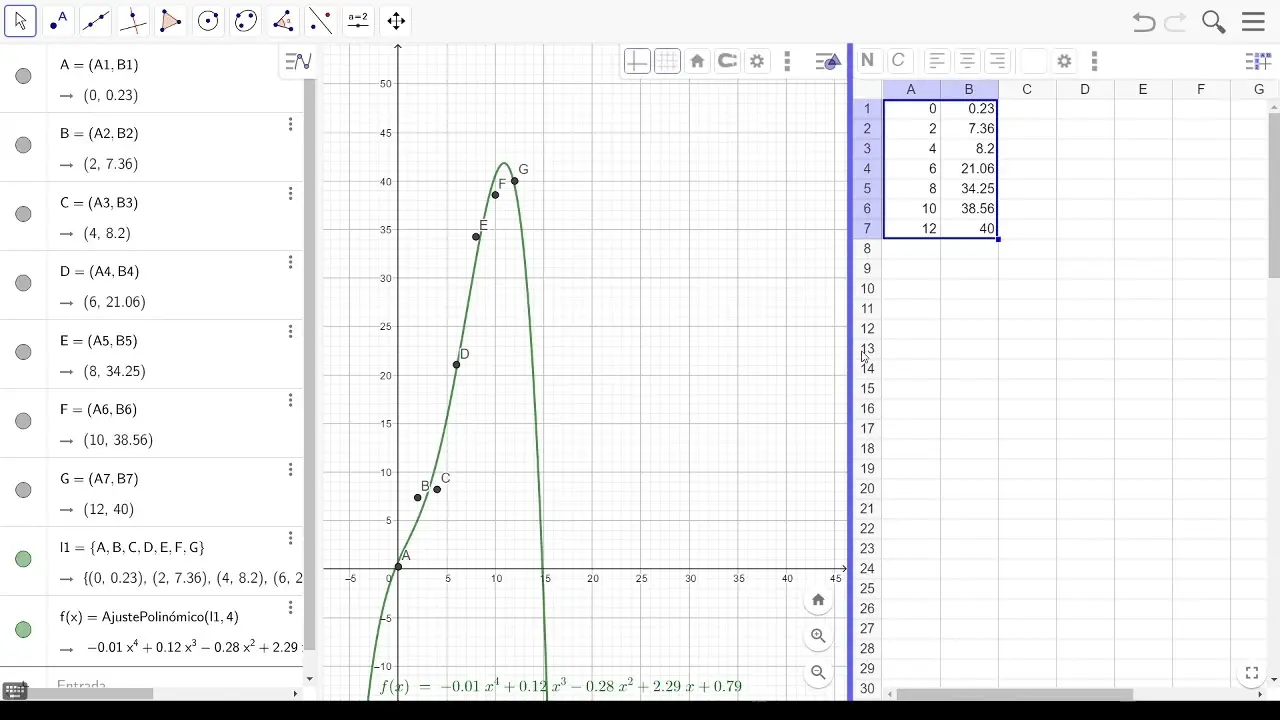Open the Graphics view three-dot menu
Image resolution: width=1280 pixels, height=720 pixels.
click(x=787, y=61)
